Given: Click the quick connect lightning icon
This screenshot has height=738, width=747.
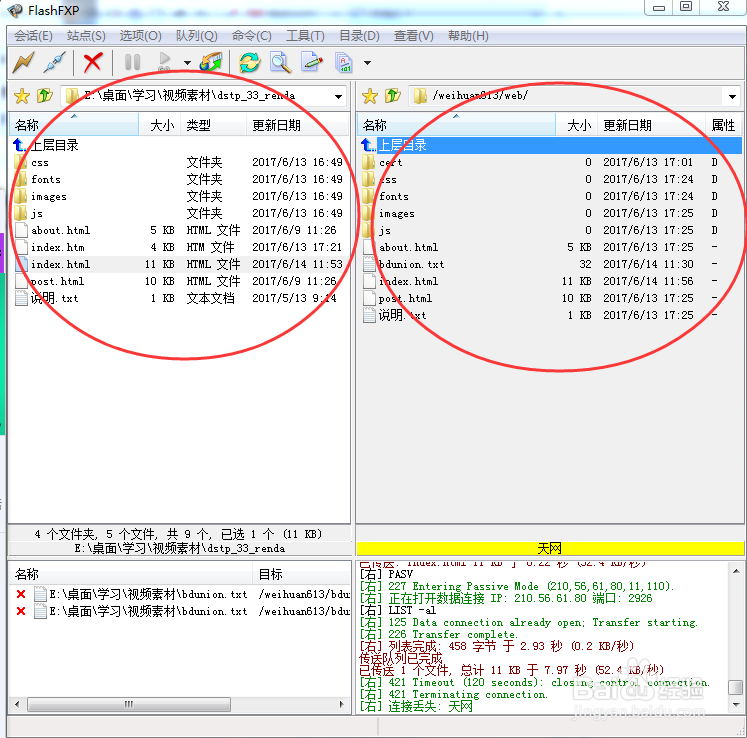Looking at the screenshot, I should click(23, 62).
